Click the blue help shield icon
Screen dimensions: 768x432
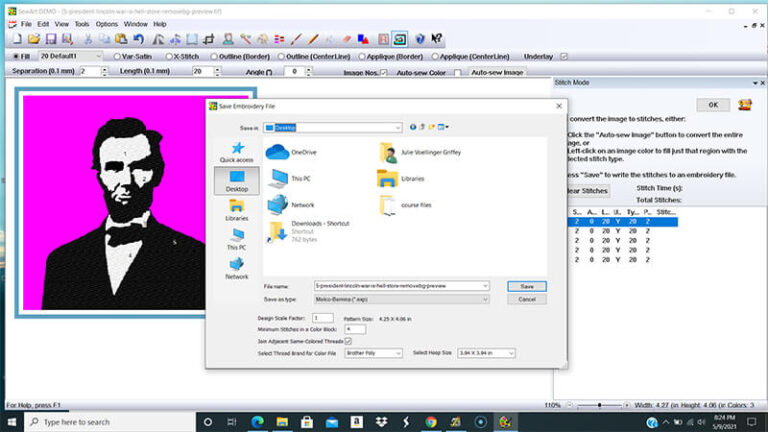420,39
